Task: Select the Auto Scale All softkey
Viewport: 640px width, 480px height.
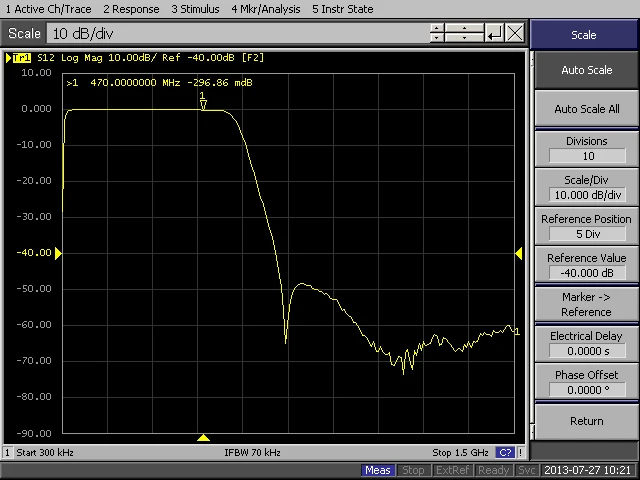Action: 587,109
